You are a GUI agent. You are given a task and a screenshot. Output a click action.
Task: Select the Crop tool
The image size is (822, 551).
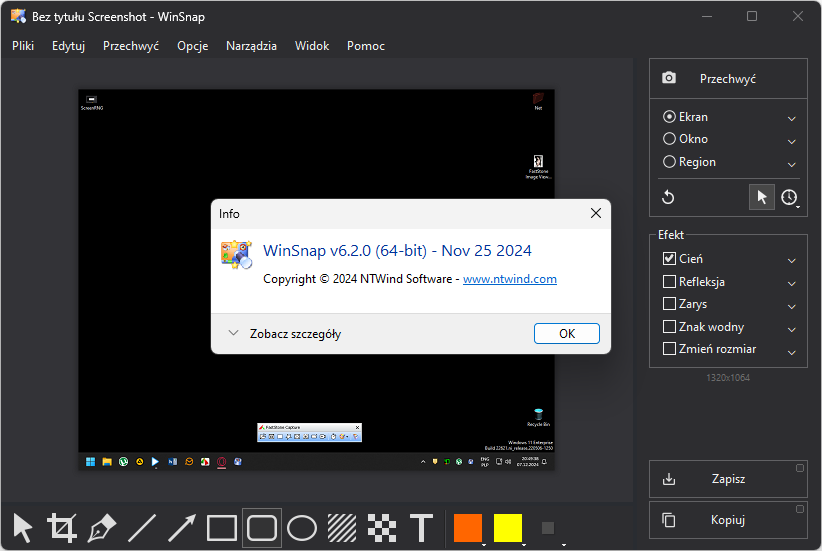click(62, 527)
